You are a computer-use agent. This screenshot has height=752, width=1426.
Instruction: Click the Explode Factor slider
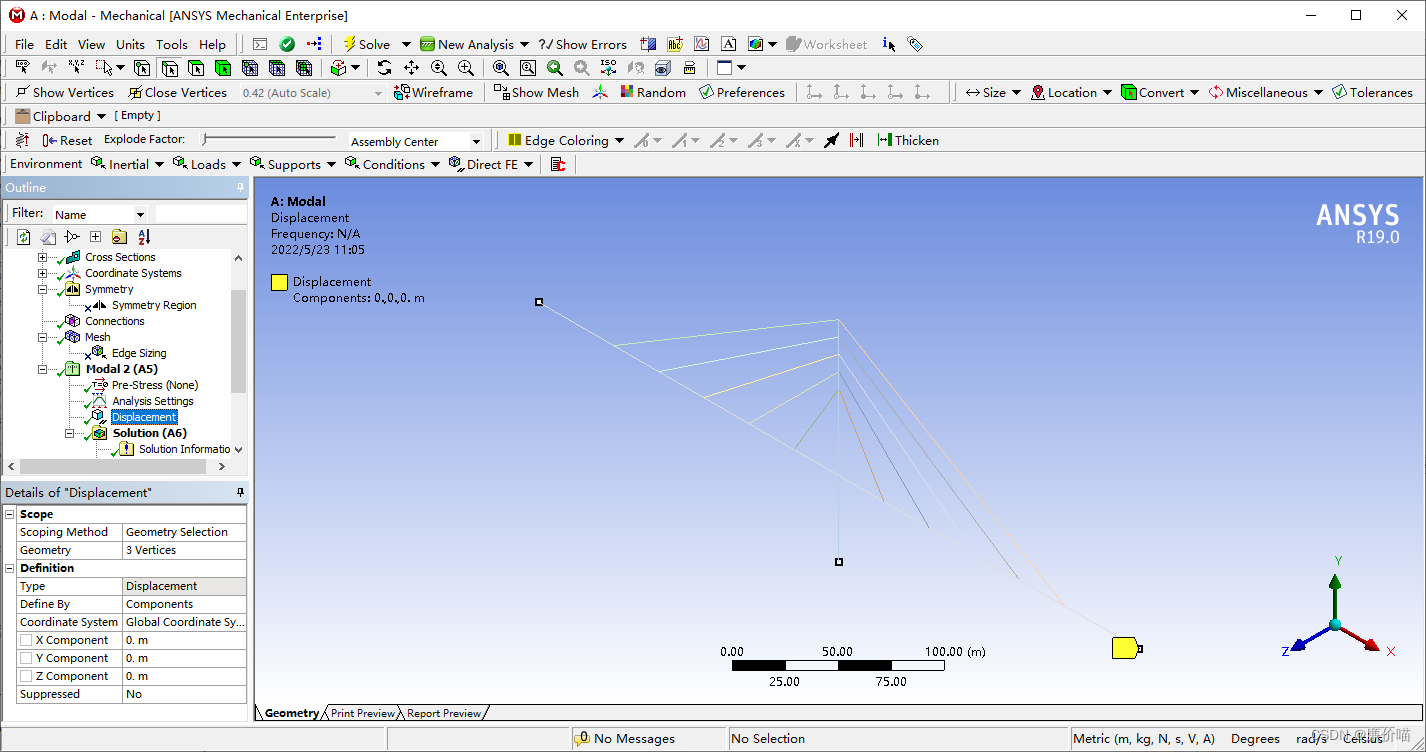[268, 140]
